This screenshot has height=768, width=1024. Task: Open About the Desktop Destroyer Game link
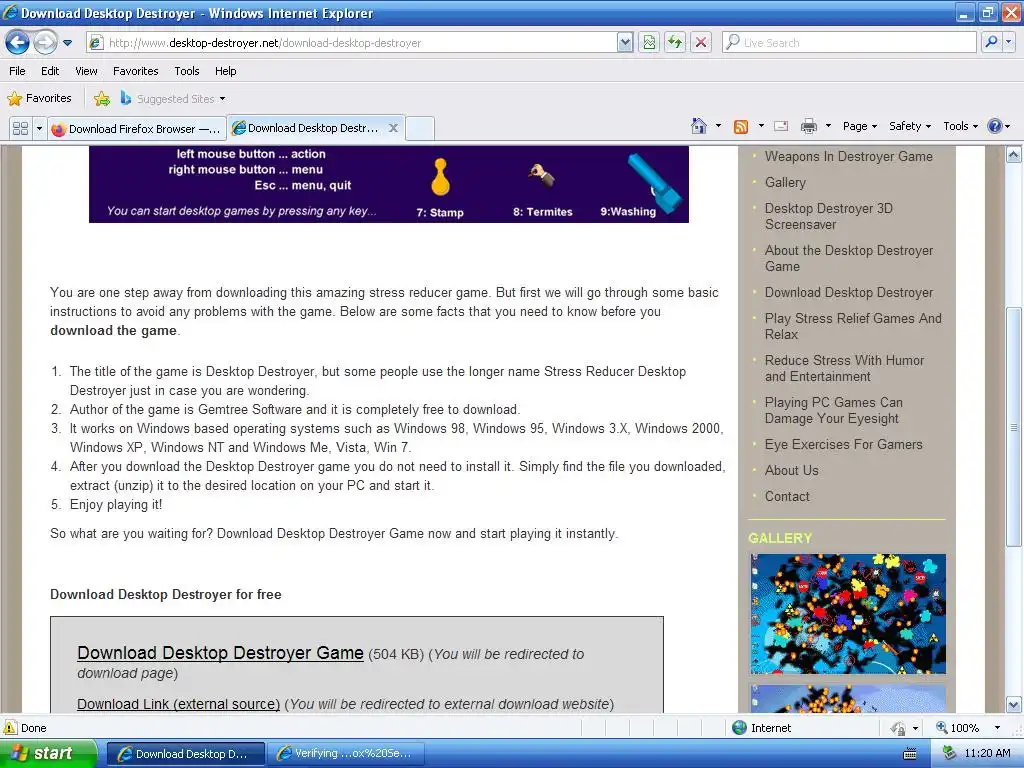tap(849, 259)
